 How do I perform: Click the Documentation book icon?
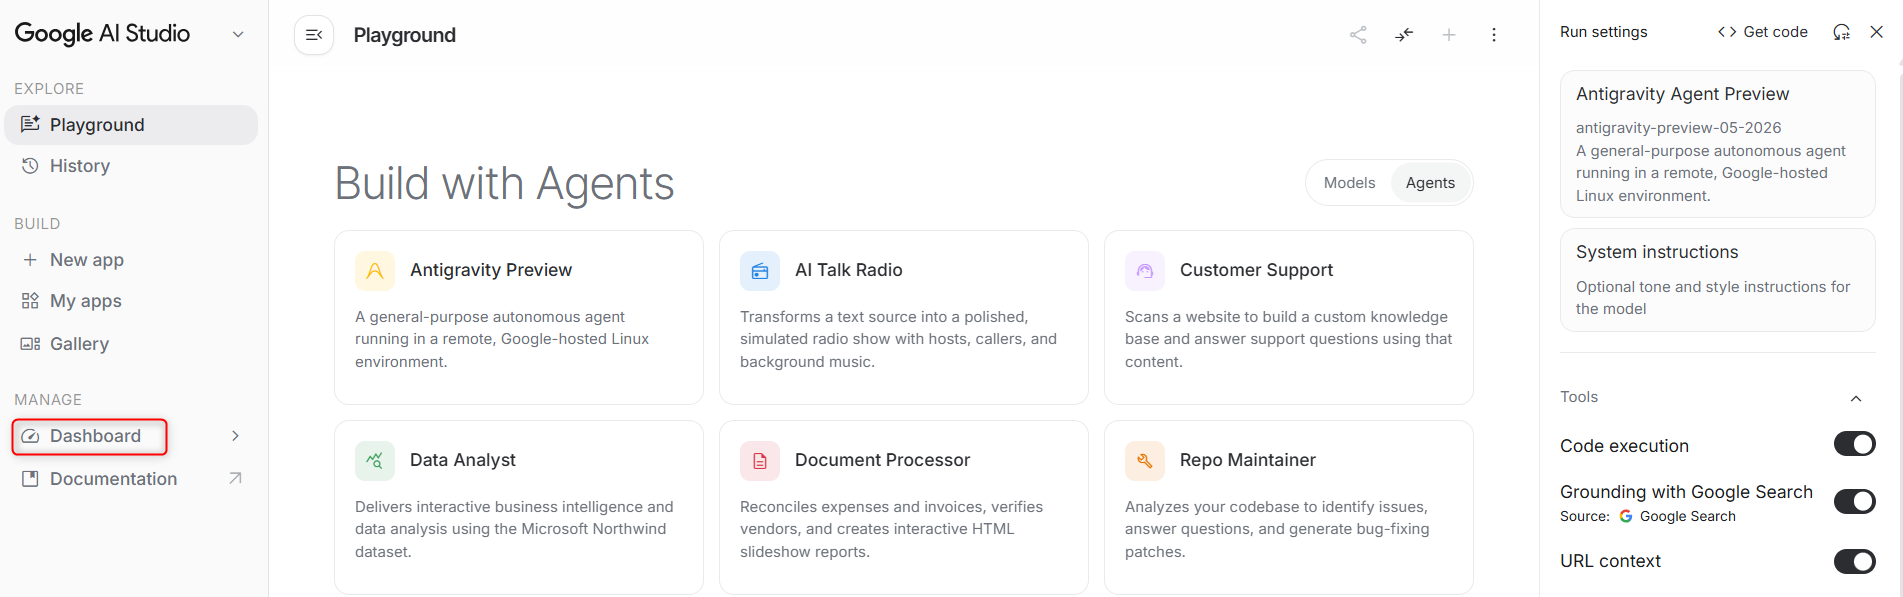pyautogui.click(x=30, y=479)
